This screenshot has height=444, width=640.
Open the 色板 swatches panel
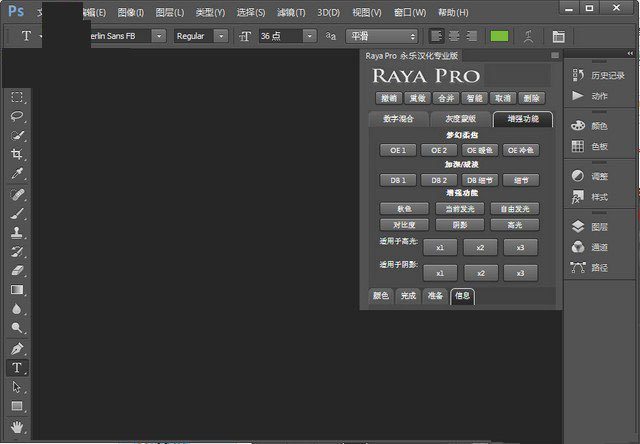[590, 146]
